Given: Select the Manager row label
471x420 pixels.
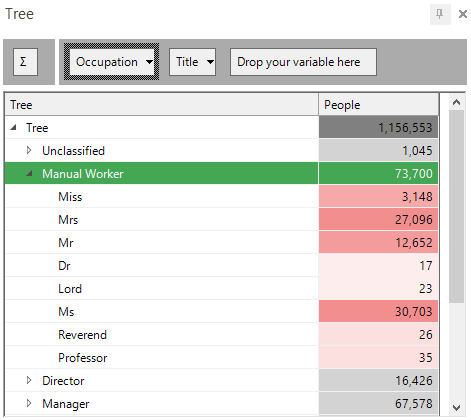Looking at the screenshot, I should point(66,404).
